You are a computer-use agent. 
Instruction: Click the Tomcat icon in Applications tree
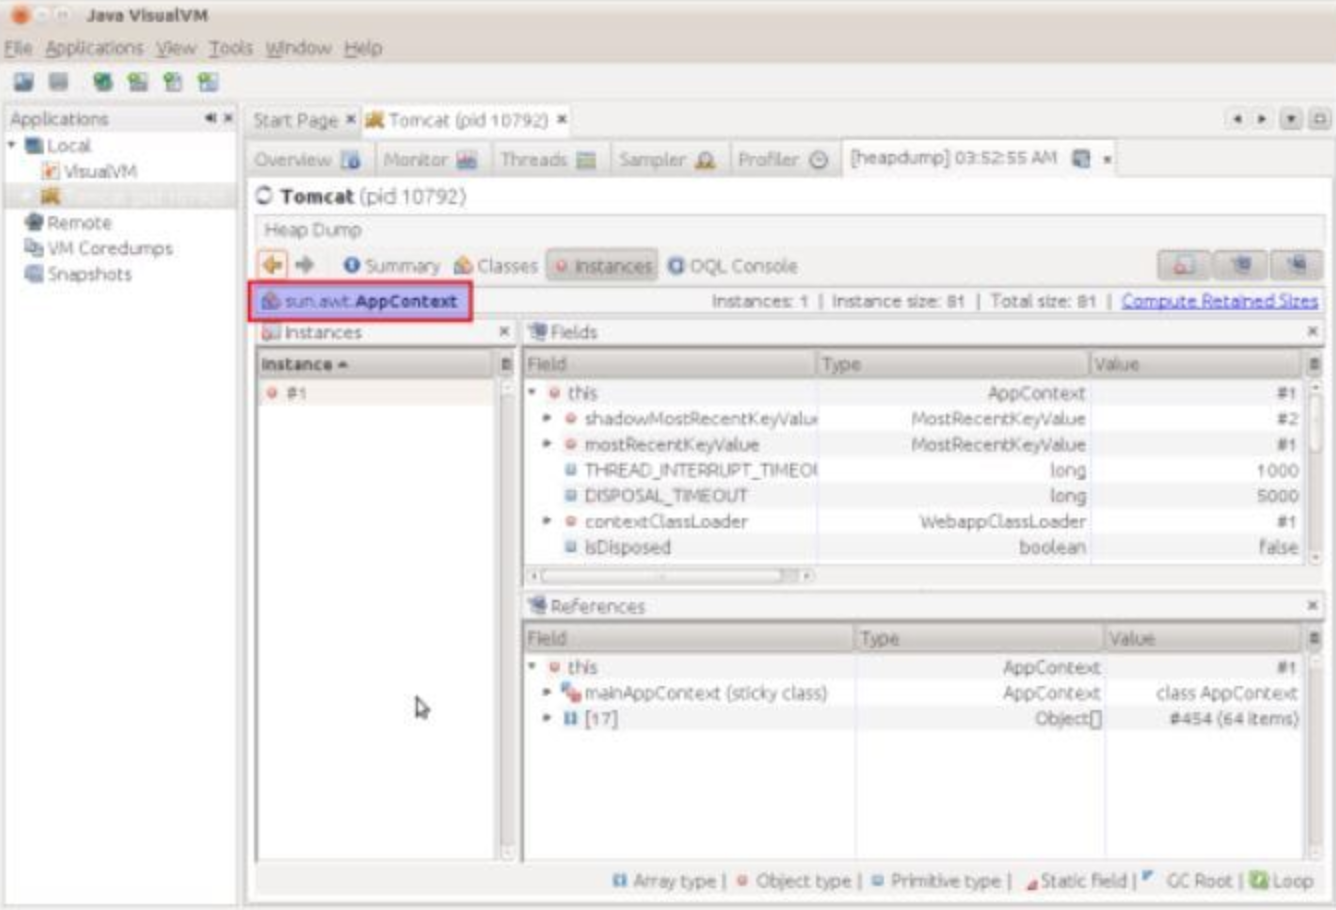(x=50, y=196)
